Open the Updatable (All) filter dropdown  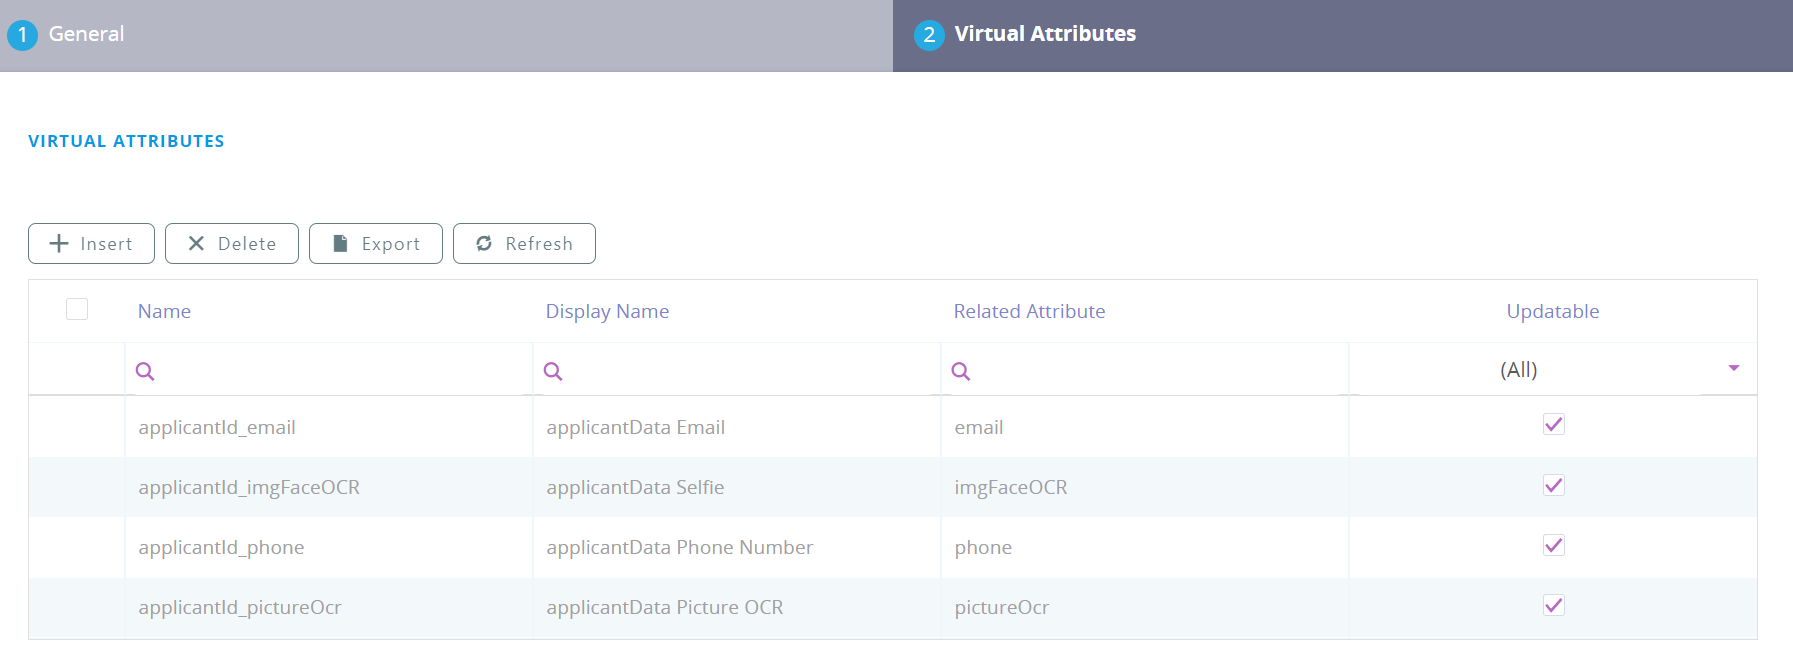1553,369
